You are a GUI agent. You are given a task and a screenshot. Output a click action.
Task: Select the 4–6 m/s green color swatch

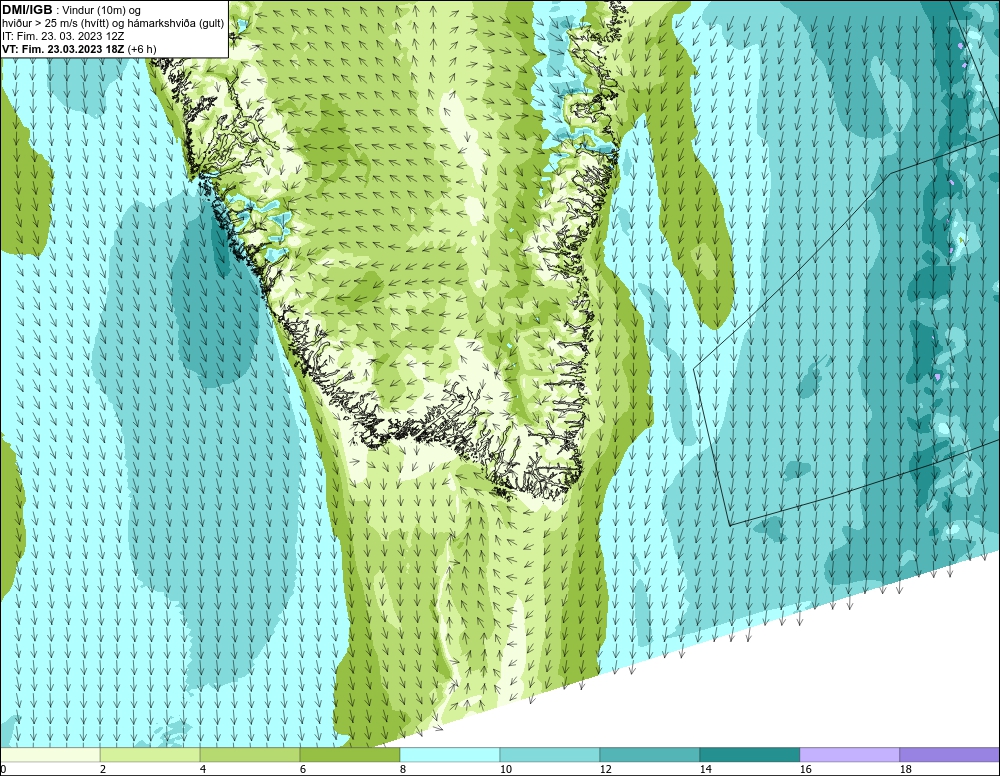click(x=250, y=755)
